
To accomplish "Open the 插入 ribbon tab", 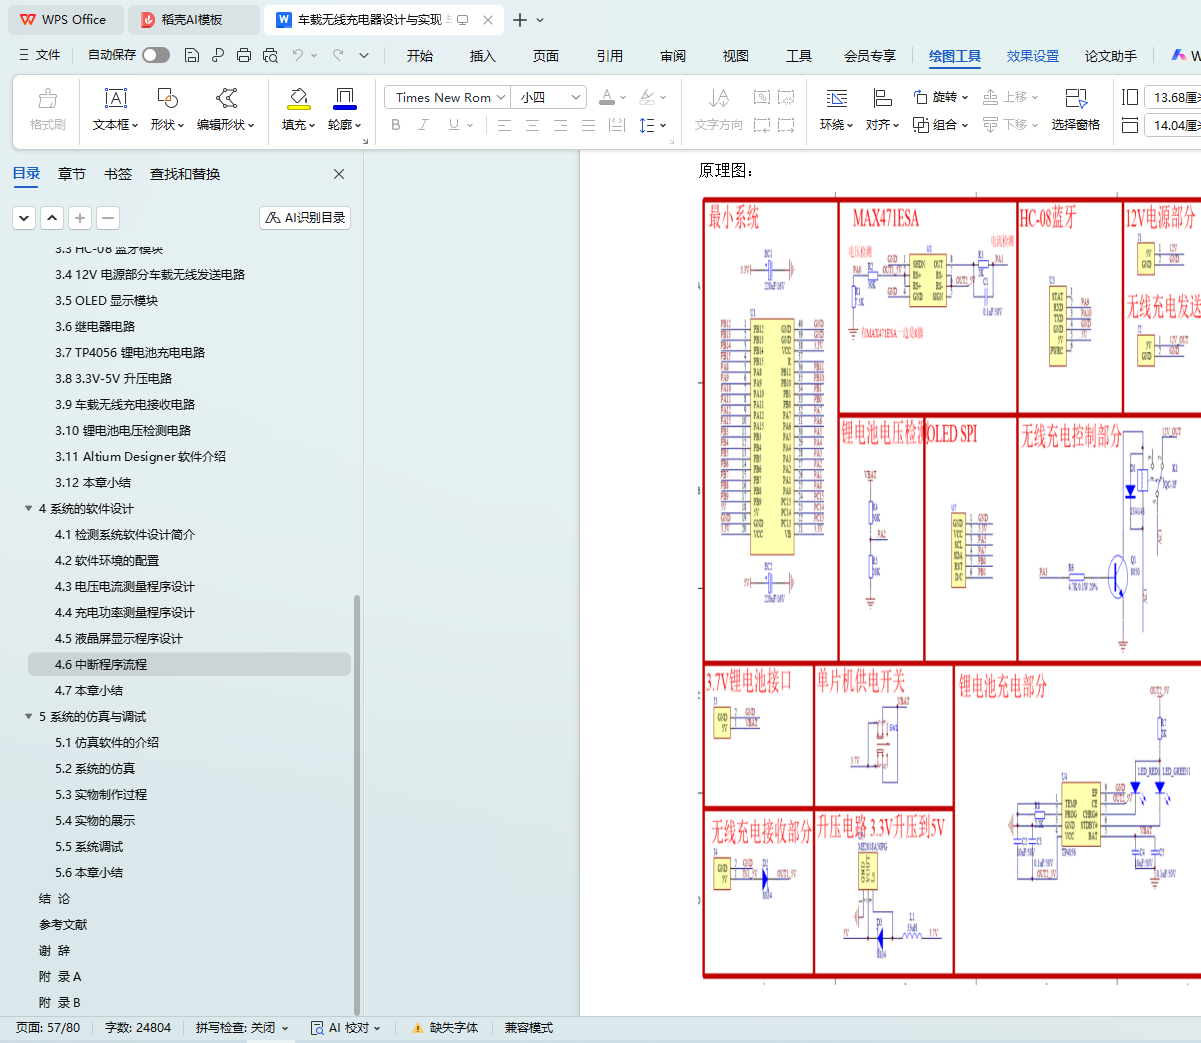I will pyautogui.click(x=482, y=56).
